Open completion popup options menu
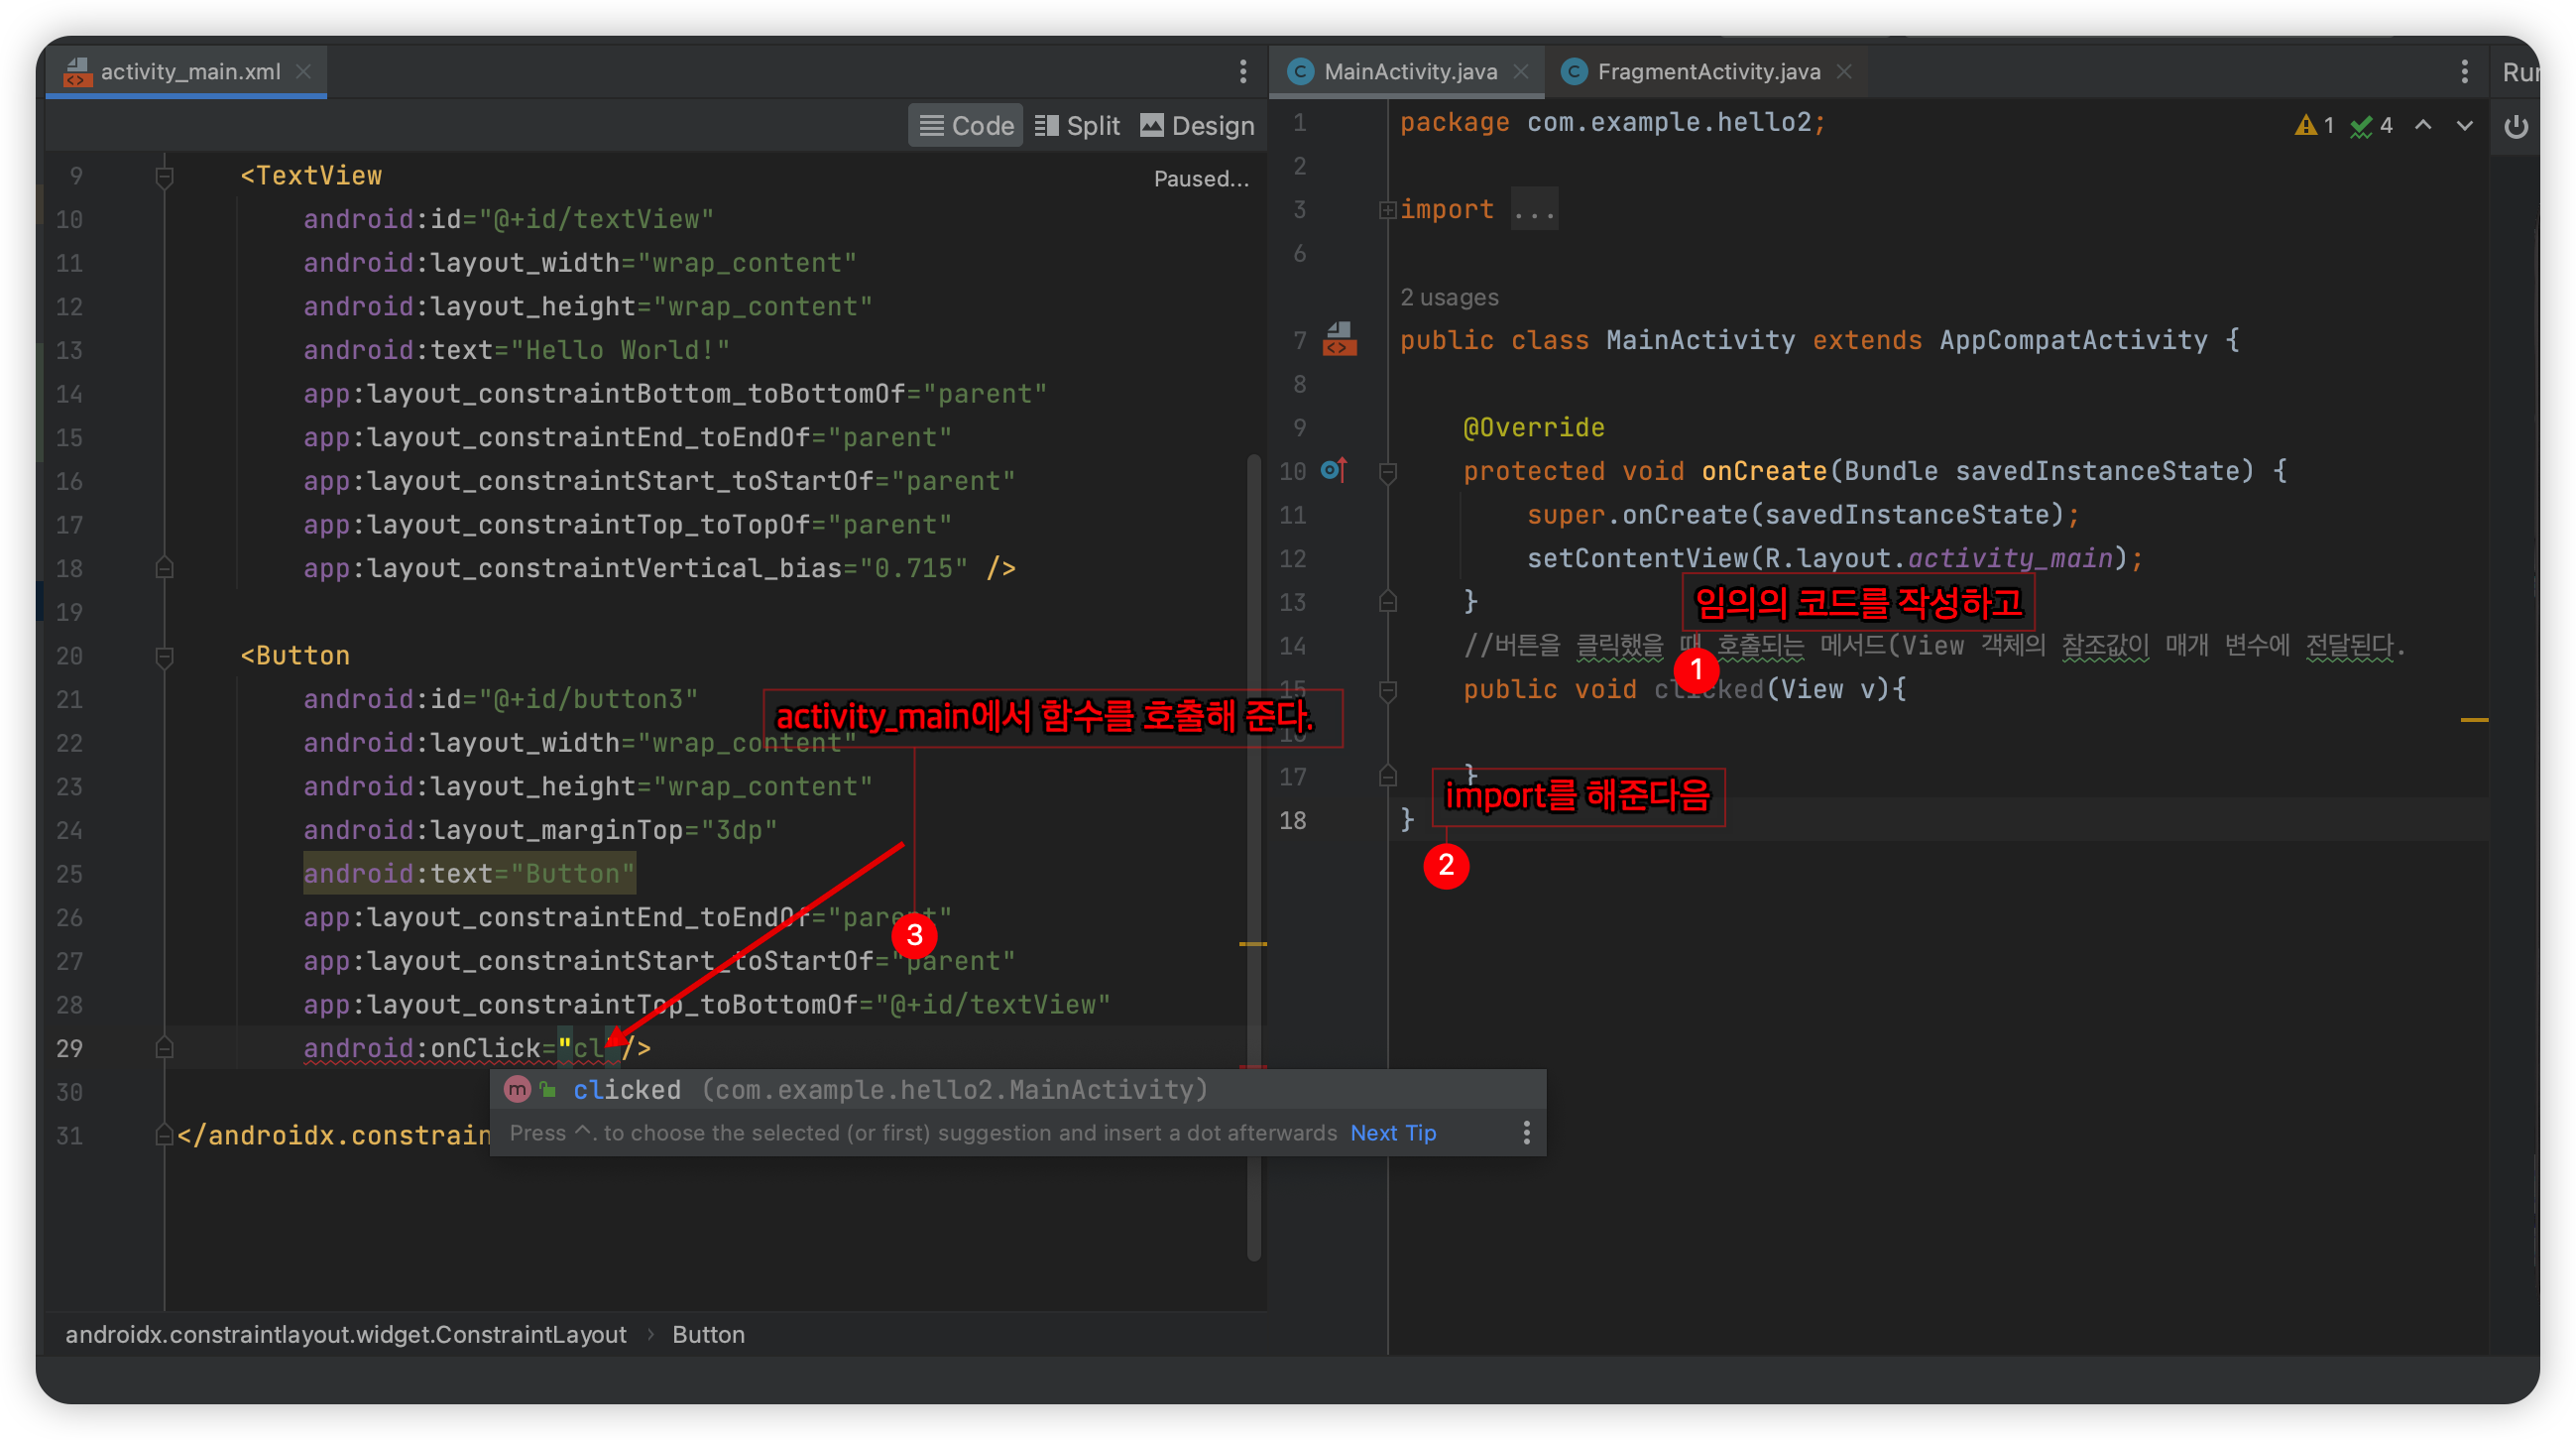 coord(1526,1133)
